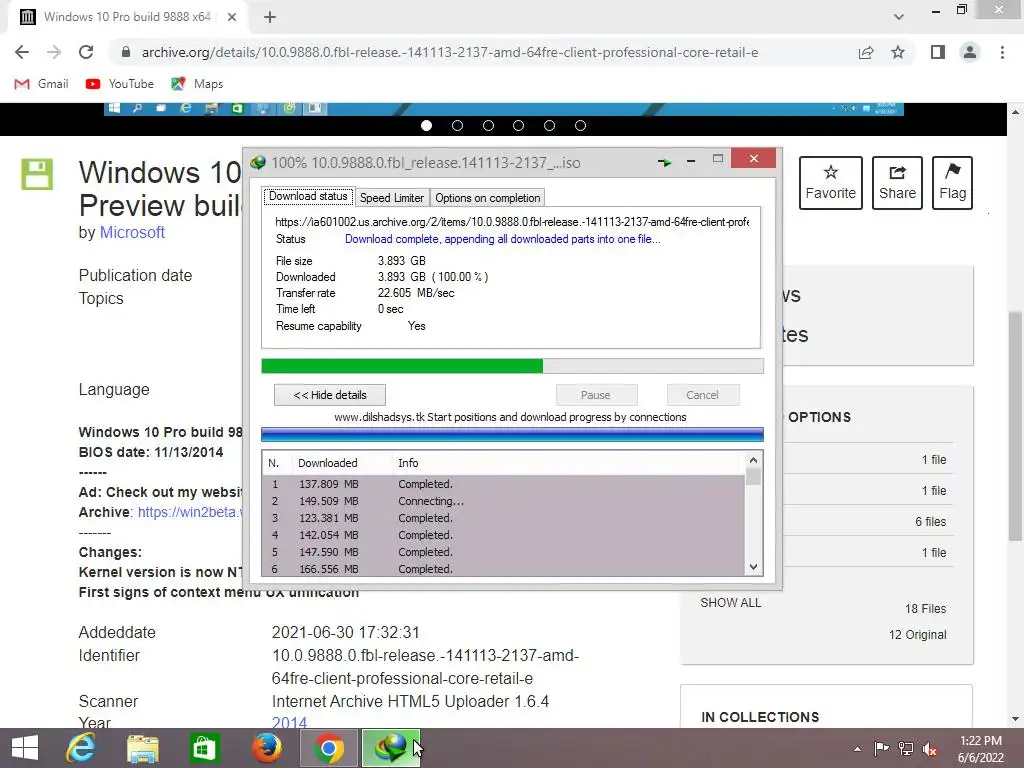Open Windows Start button
This screenshot has height=768, width=1024.
click(x=25, y=748)
